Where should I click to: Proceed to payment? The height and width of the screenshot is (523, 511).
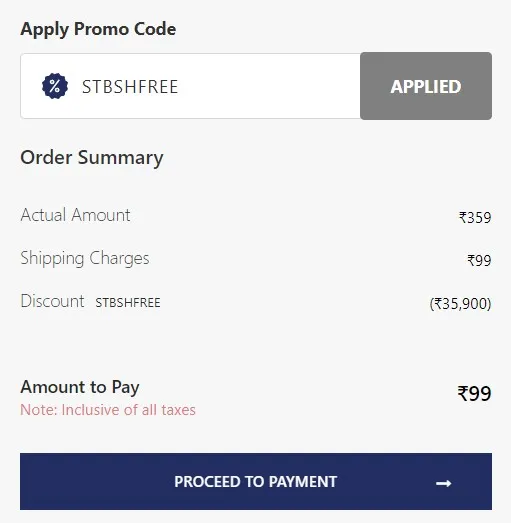(256, 481)
